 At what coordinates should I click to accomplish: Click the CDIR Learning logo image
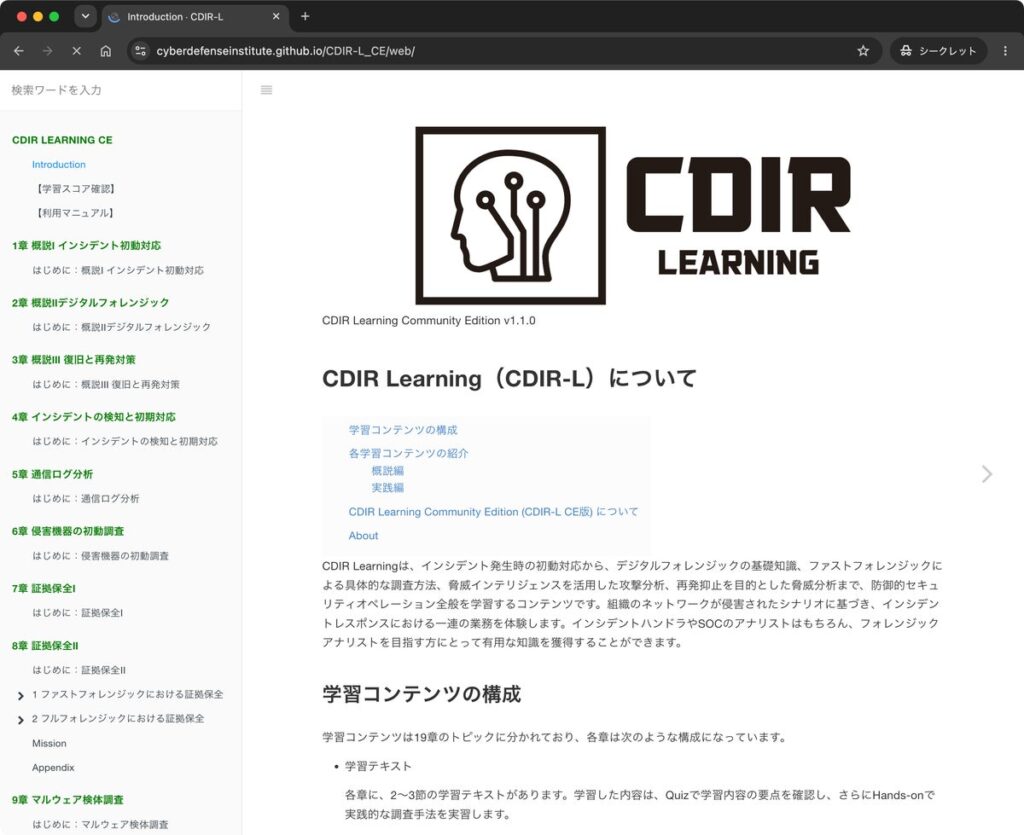tap(633, 215)
